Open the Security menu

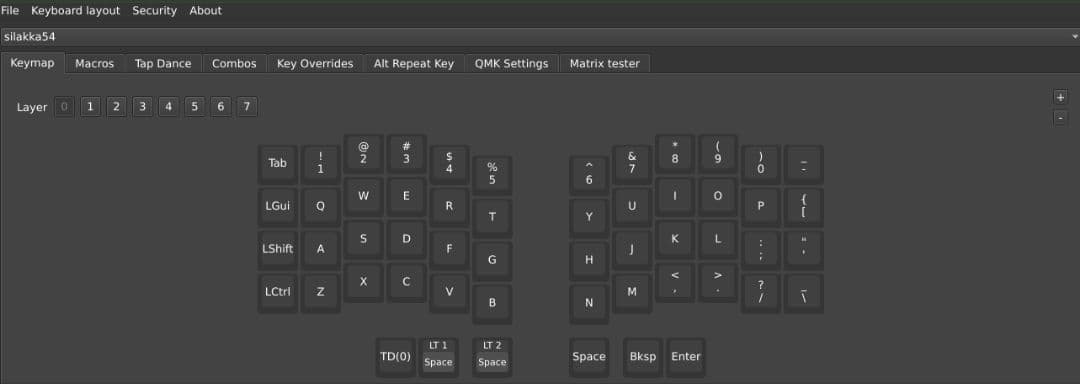[154, 10]
